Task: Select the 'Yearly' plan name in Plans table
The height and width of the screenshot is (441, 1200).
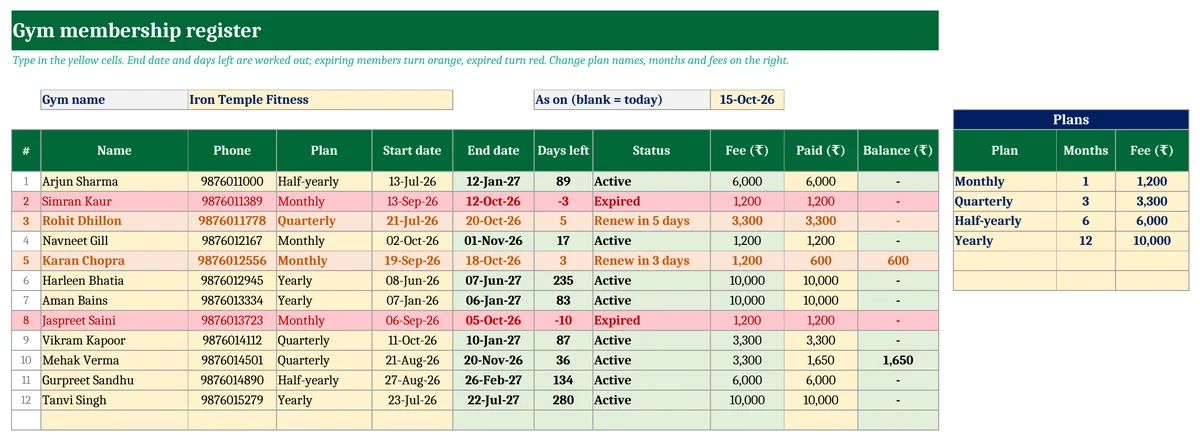Action: (x=1005, y=241)
